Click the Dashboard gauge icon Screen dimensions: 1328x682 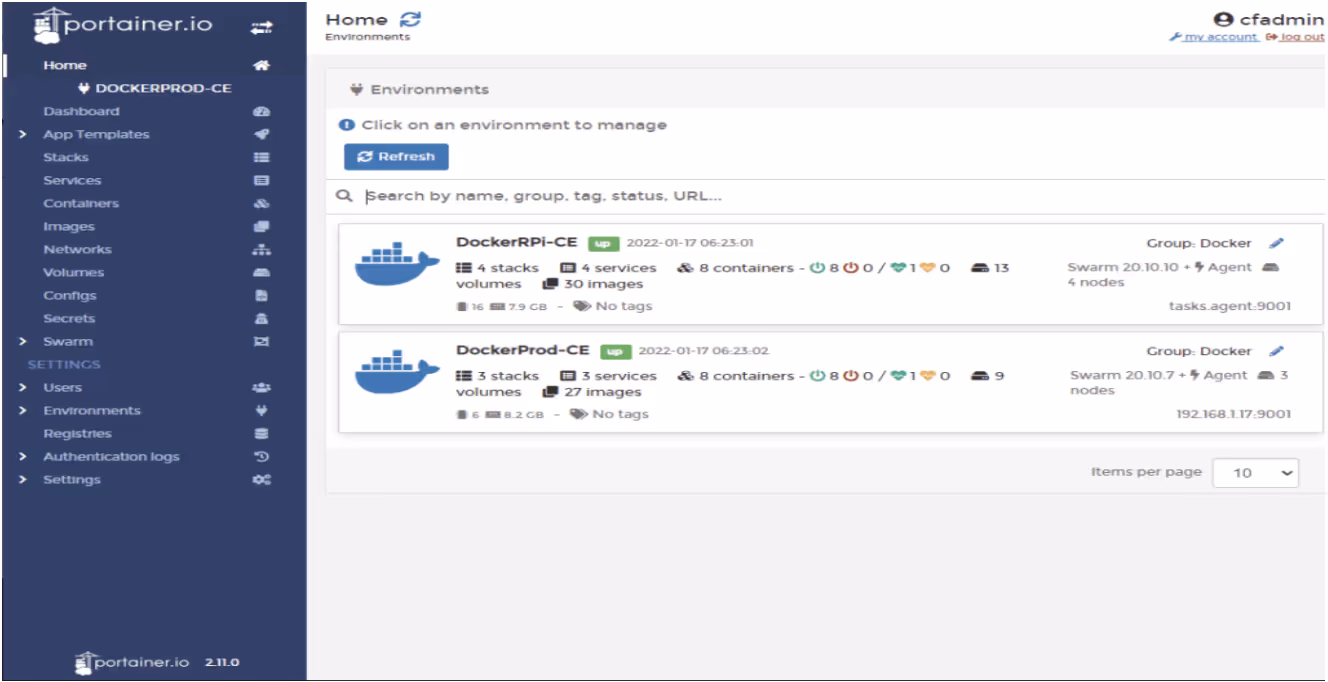click(x=262, y=112)
